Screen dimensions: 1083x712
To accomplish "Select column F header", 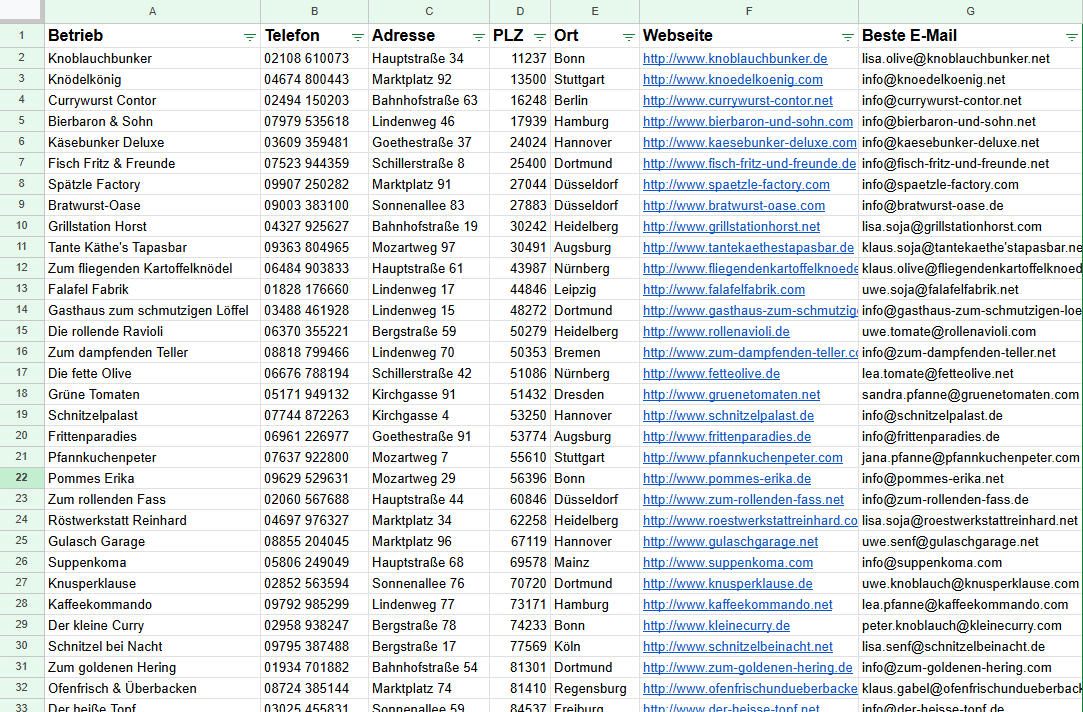I will pyautogui.click(x=748, y=11).
